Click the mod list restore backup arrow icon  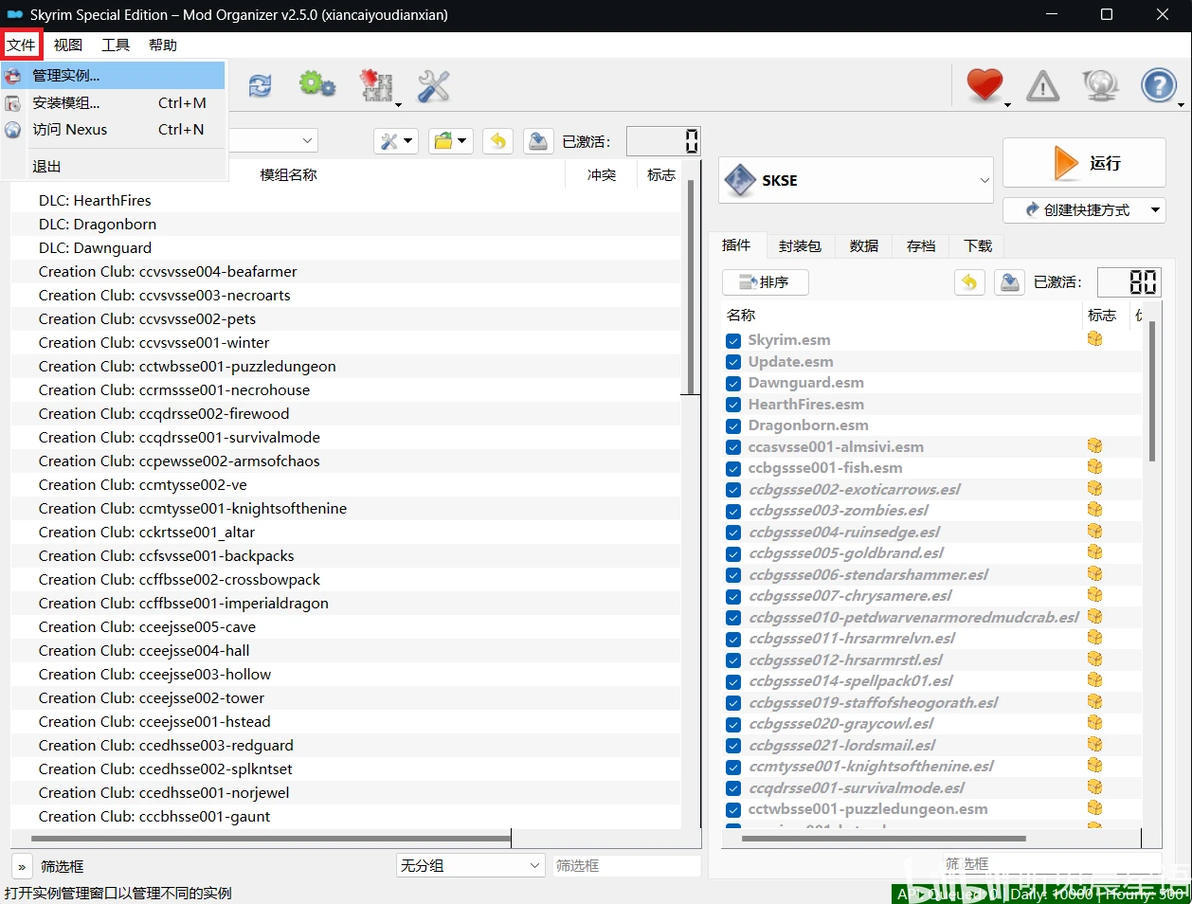pos(498,141)
